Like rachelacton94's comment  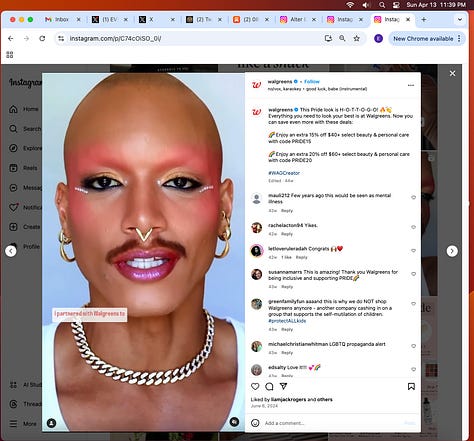[x=413, y=227]
